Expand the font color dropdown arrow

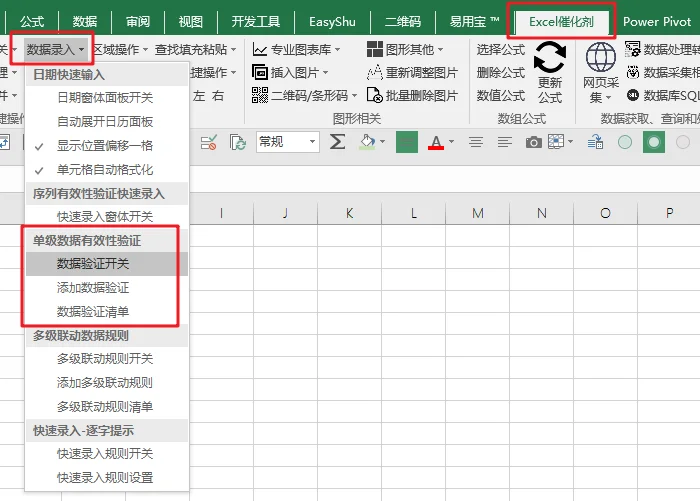point(451,142)
